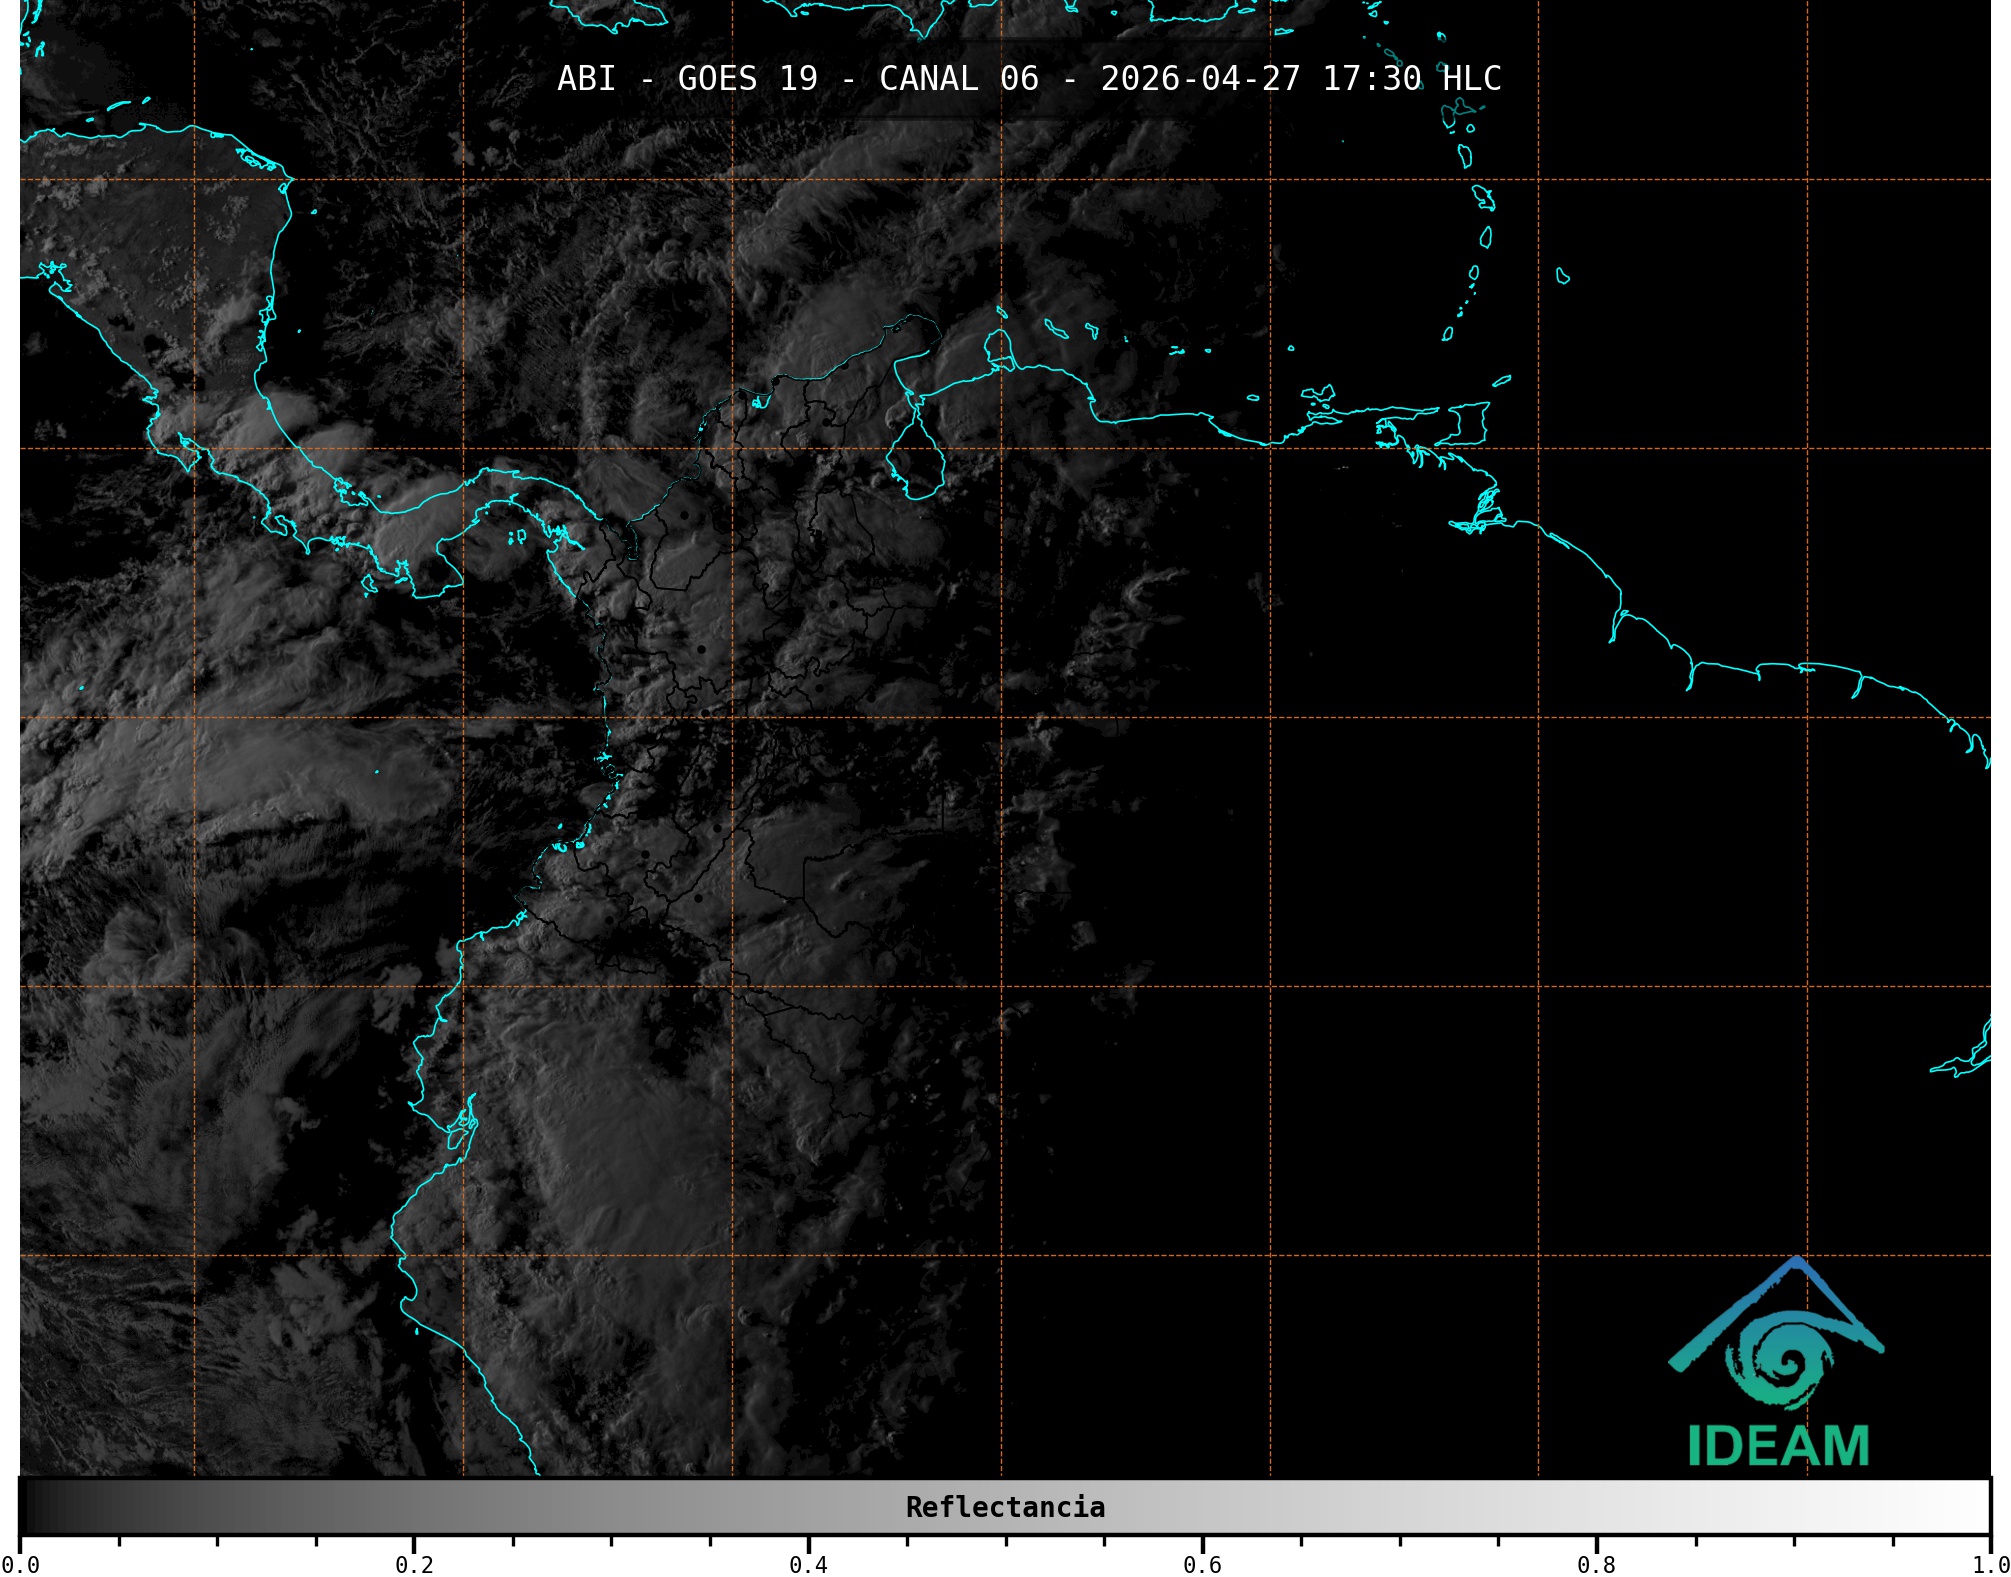Screen dimensions: 2011x1577
Task: Click the 0.8 tick label on colorbar
Action: point(1596,1564)
